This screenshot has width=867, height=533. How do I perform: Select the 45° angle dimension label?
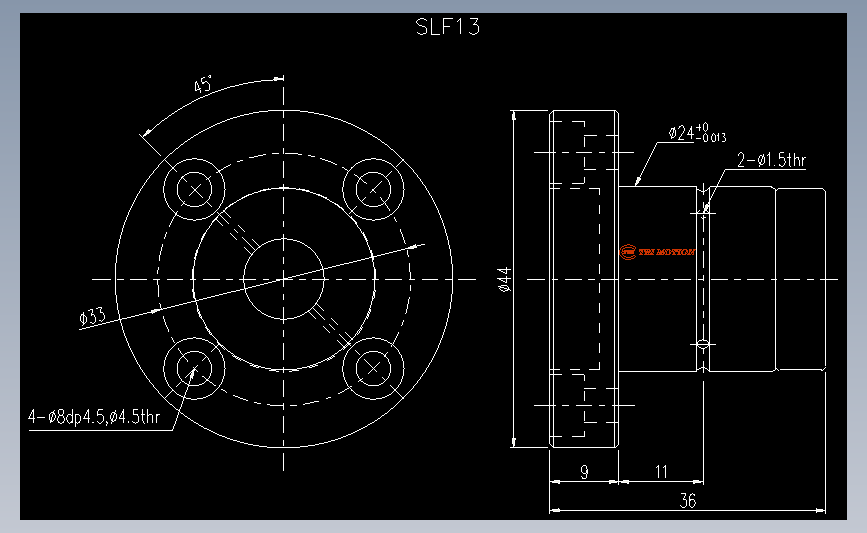[x=203, y=85]
